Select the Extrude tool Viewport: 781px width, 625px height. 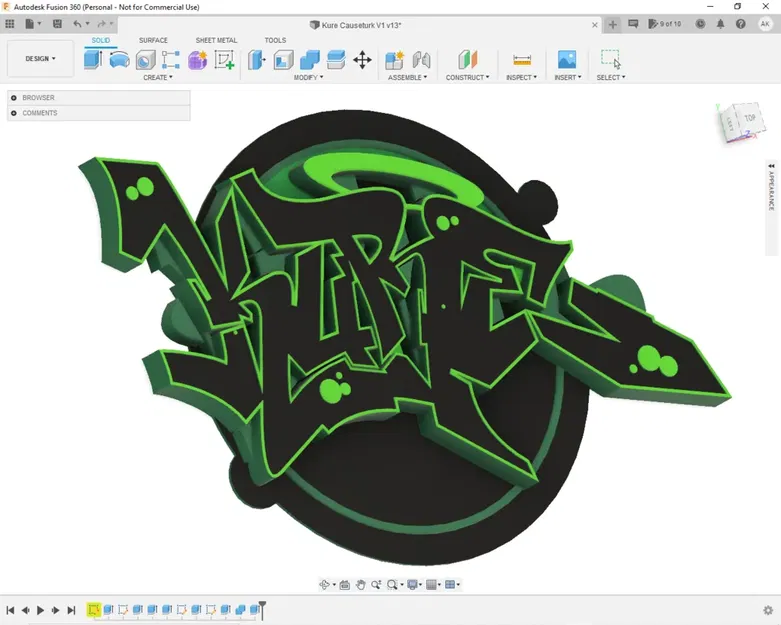click(93, 60)
